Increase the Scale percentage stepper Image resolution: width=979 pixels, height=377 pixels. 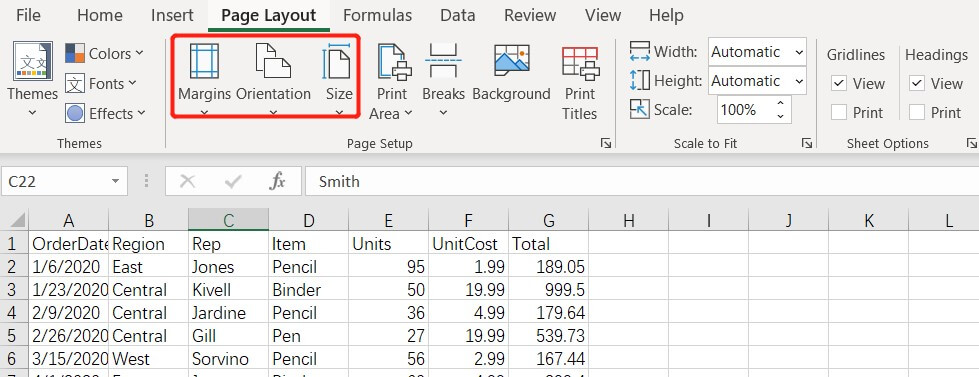click(x=780, y=104)
